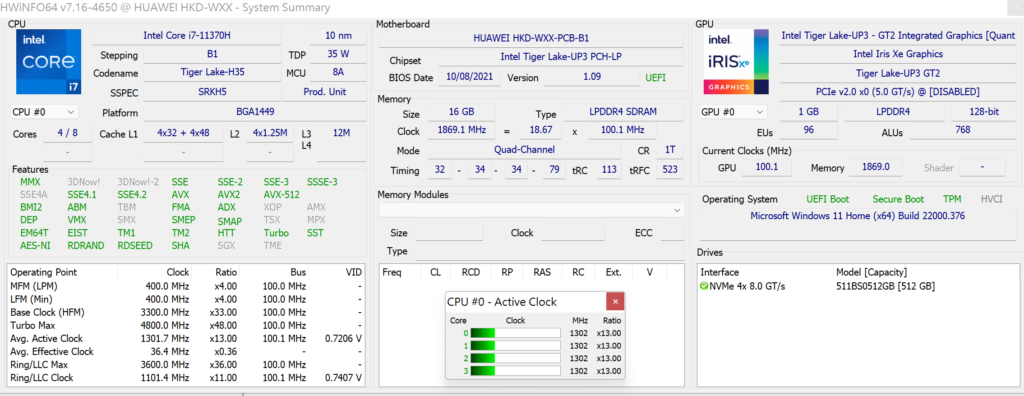The image size is (1024, 396).
Task: Click the UEFI label
Action: coord(655,78)
